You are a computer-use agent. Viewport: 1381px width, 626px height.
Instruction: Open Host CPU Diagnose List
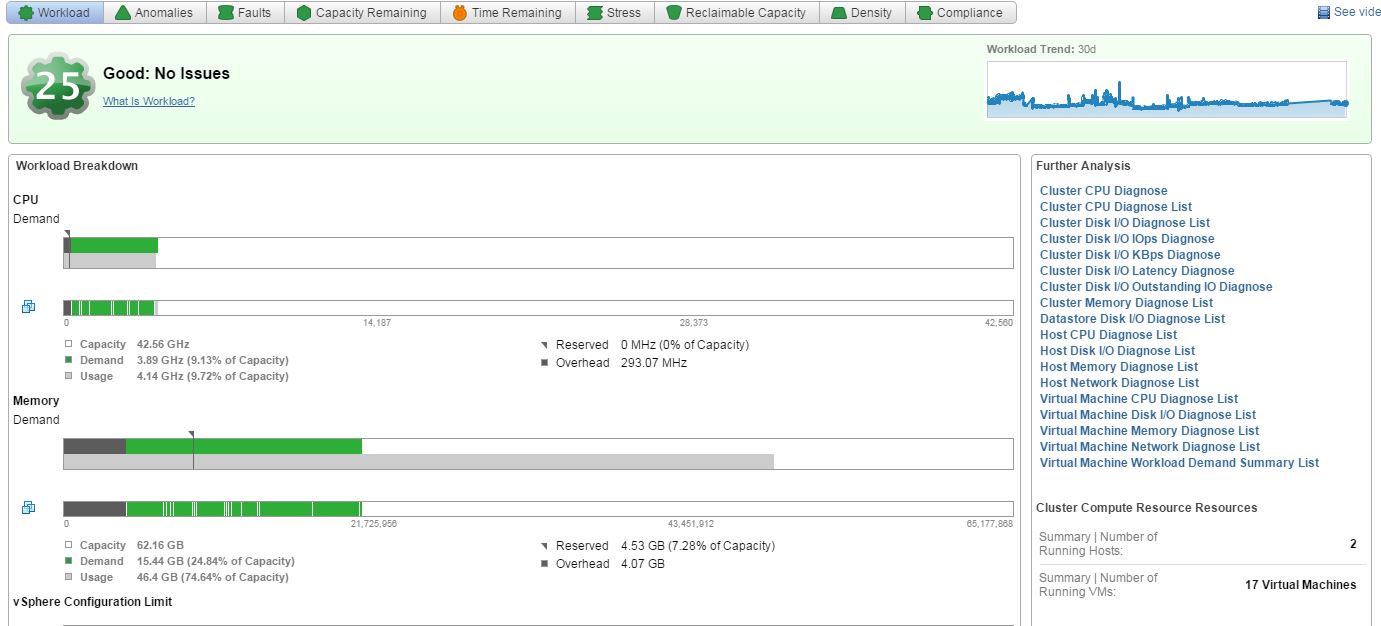coord(1108,335)
